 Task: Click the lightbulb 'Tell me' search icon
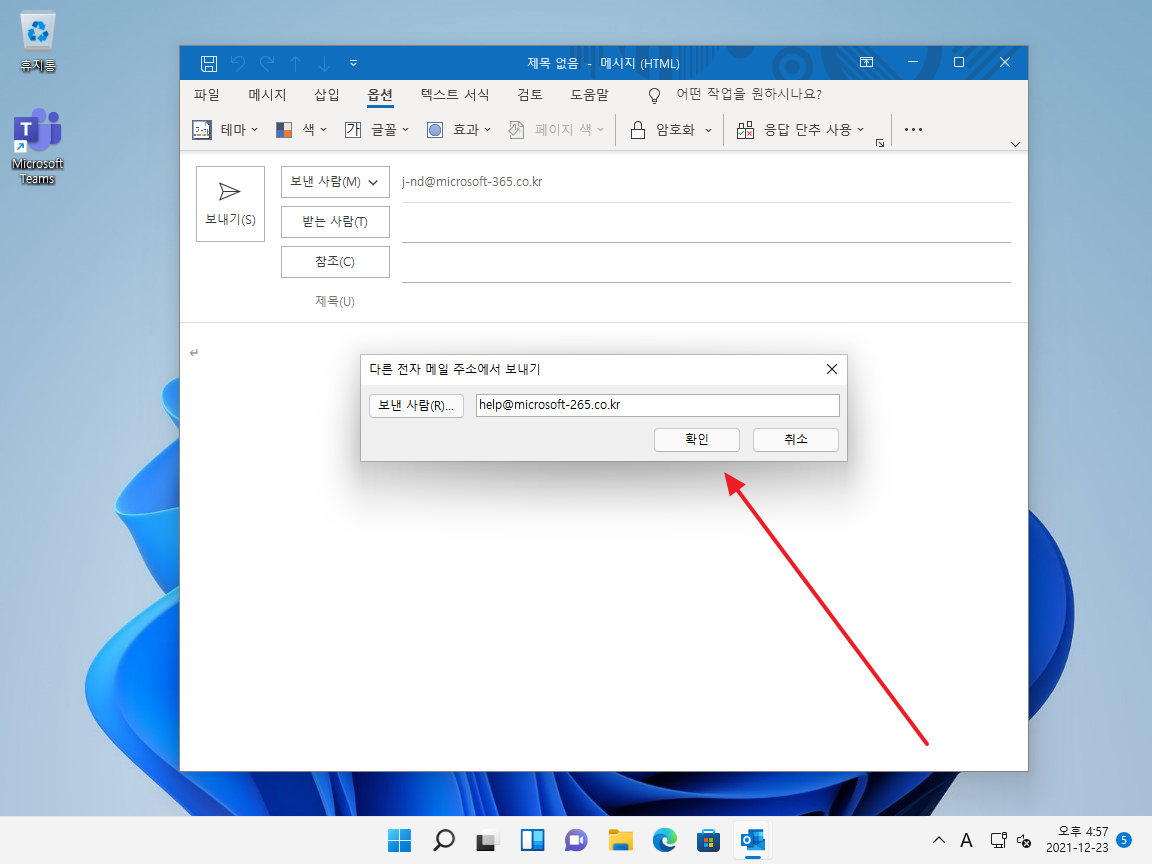[653, 95]
